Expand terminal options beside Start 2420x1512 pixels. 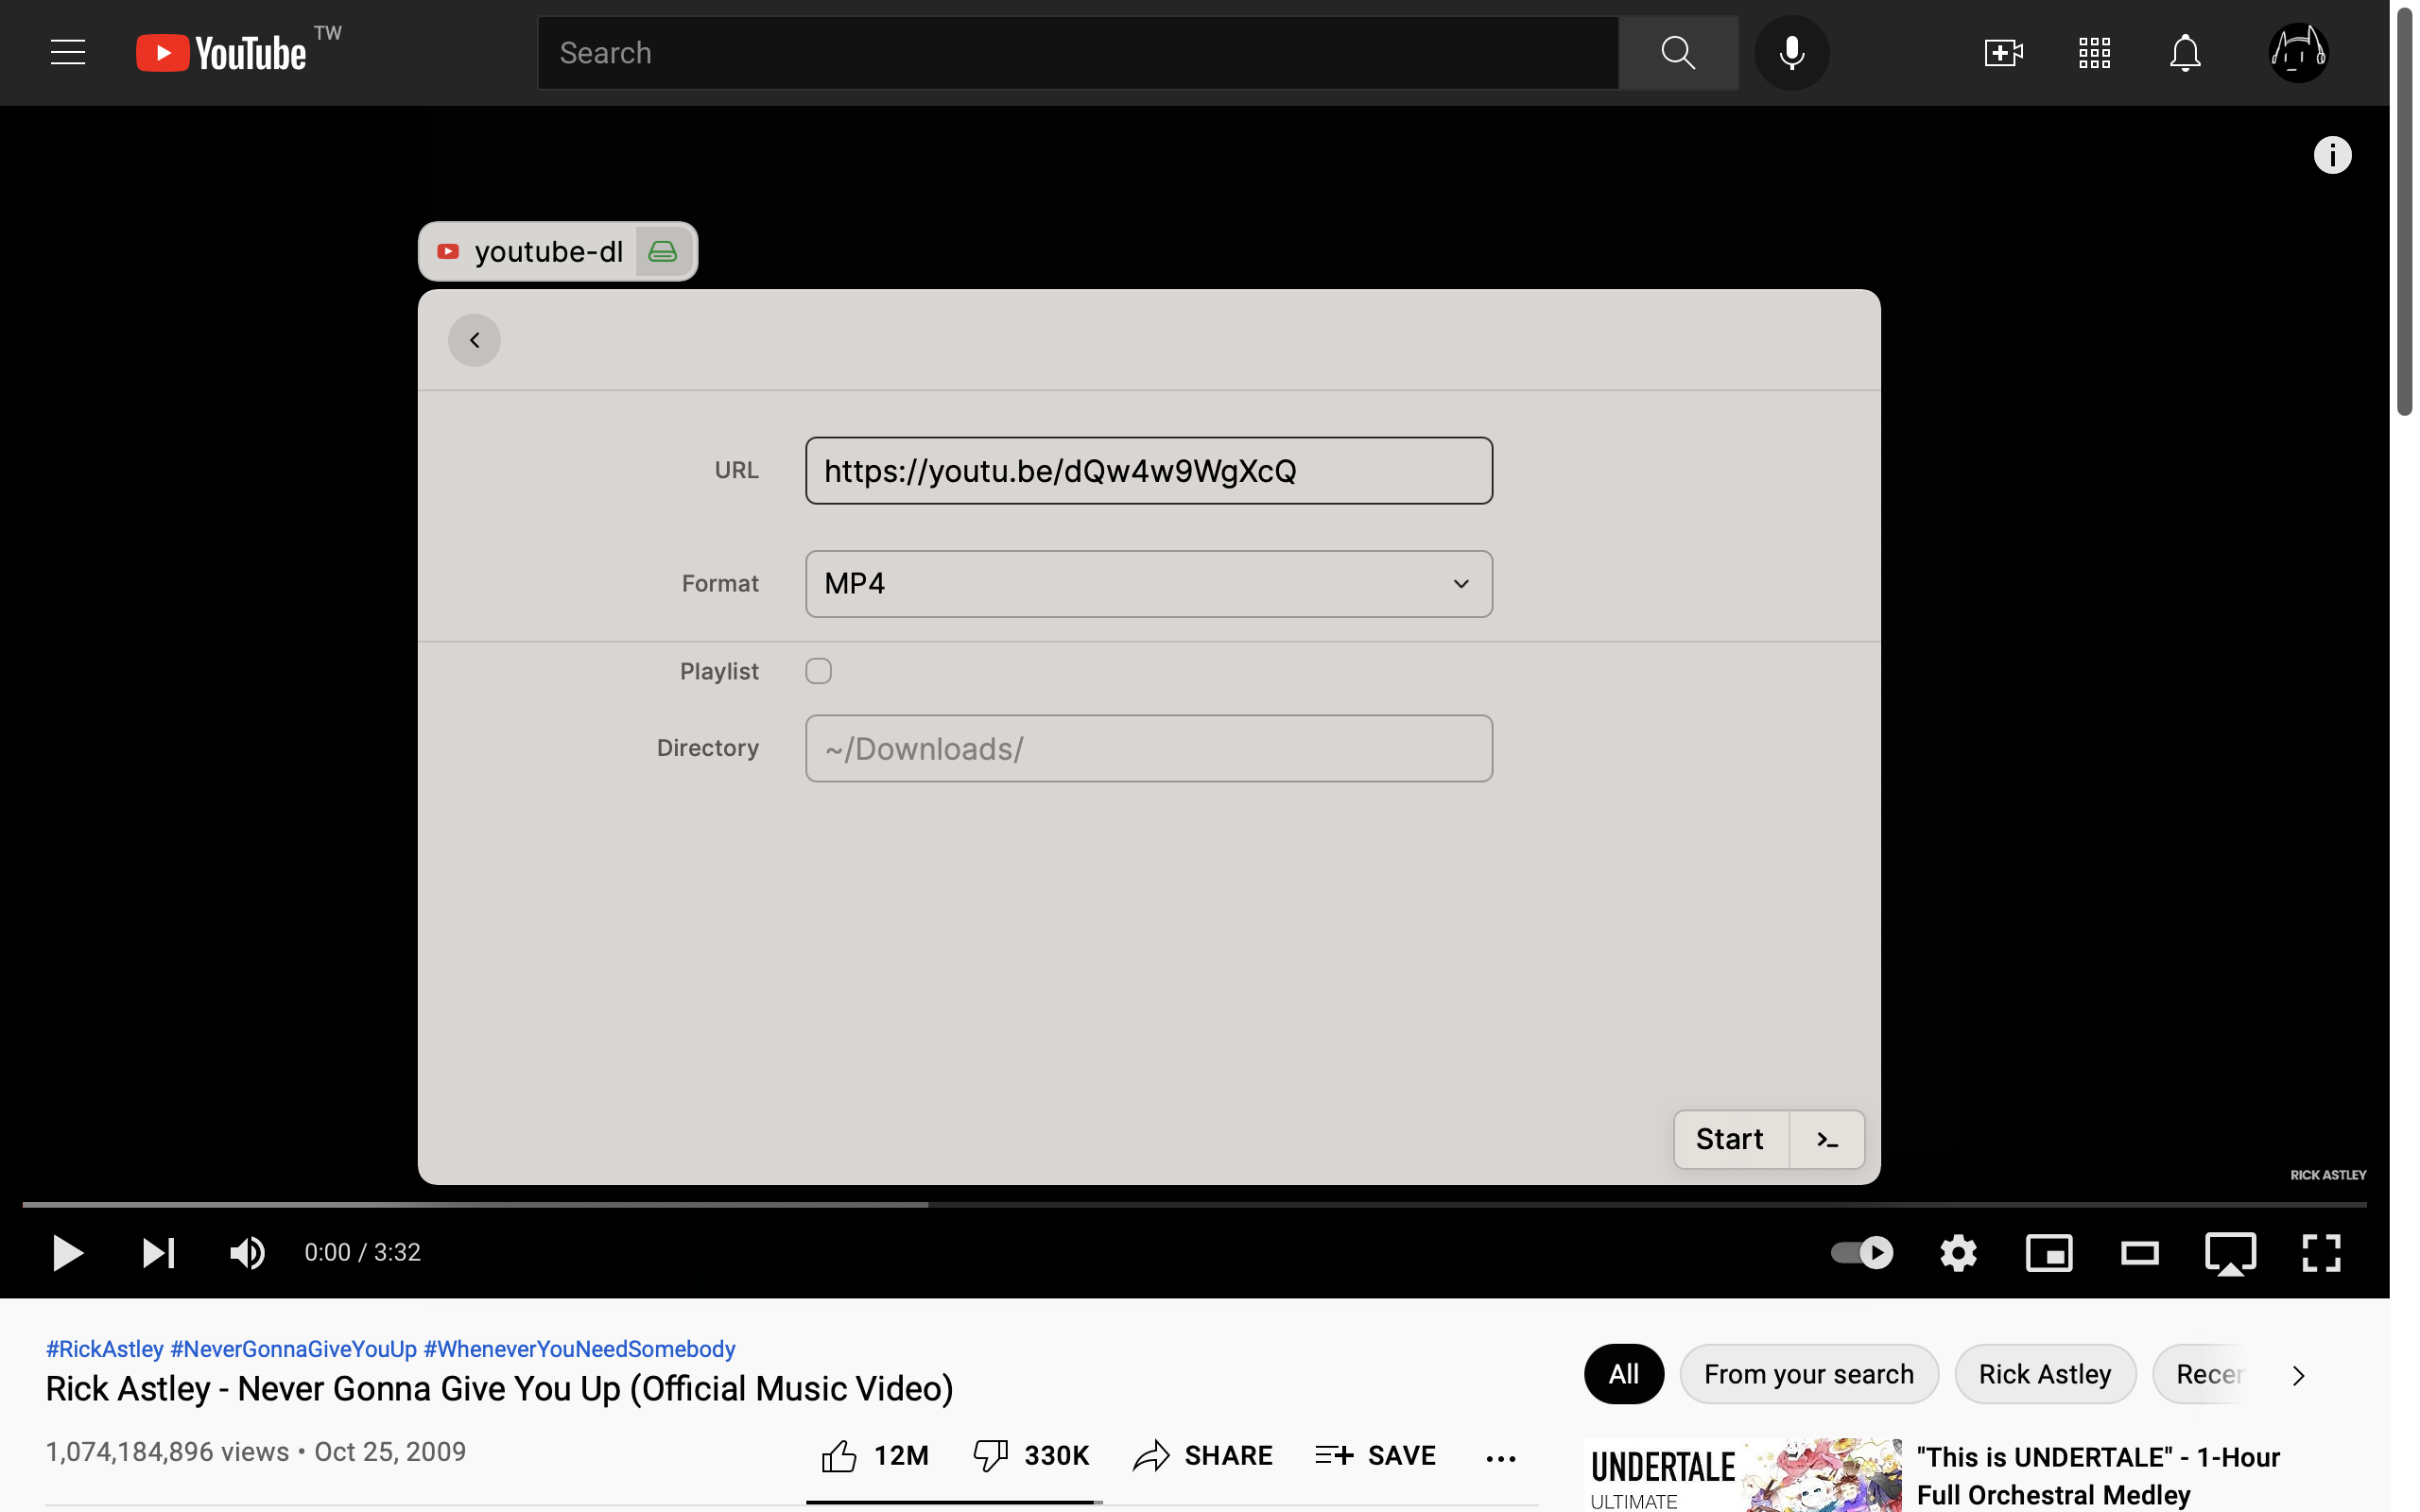(x=1827, y=1139)
